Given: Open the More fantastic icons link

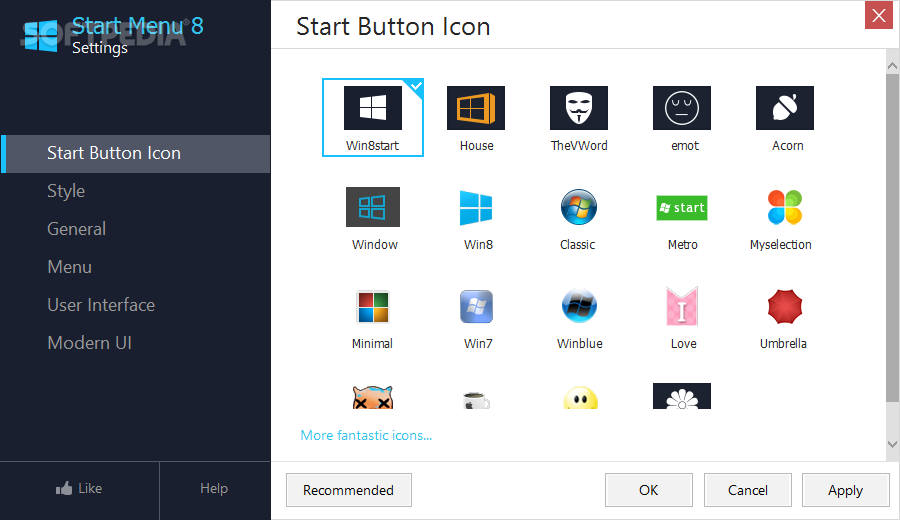Looking at the screenshot, I should pos(366,436).
